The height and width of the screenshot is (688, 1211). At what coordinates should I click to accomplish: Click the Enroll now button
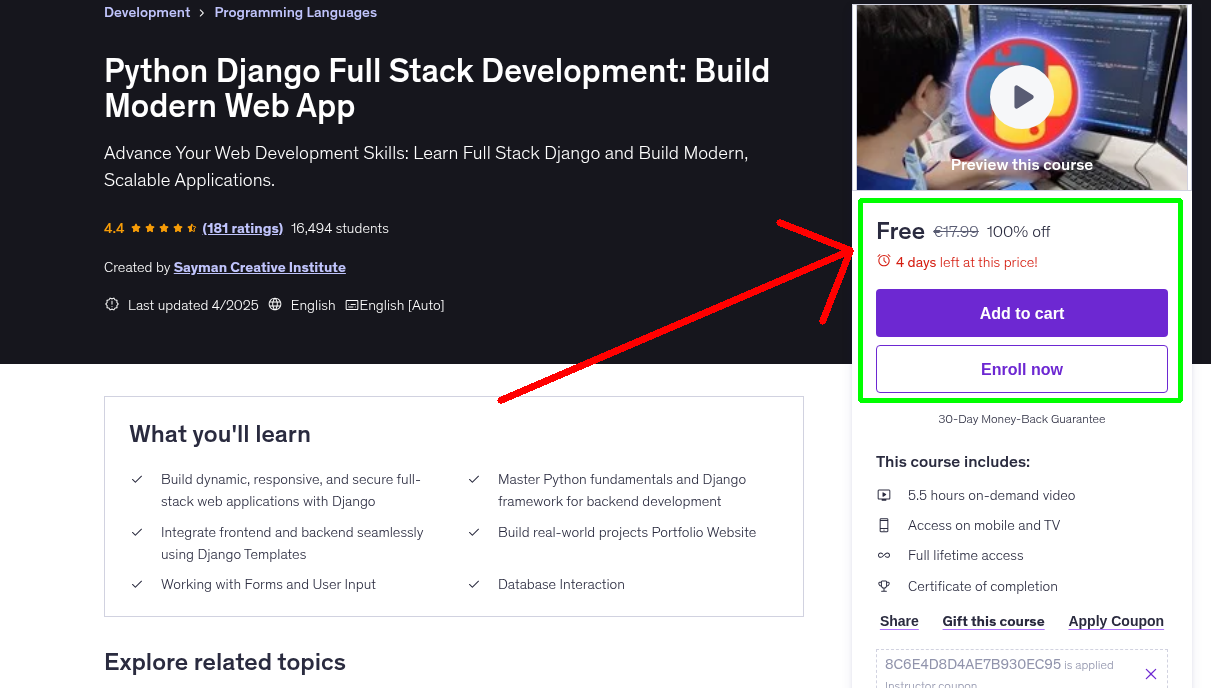click(1021, 369)
